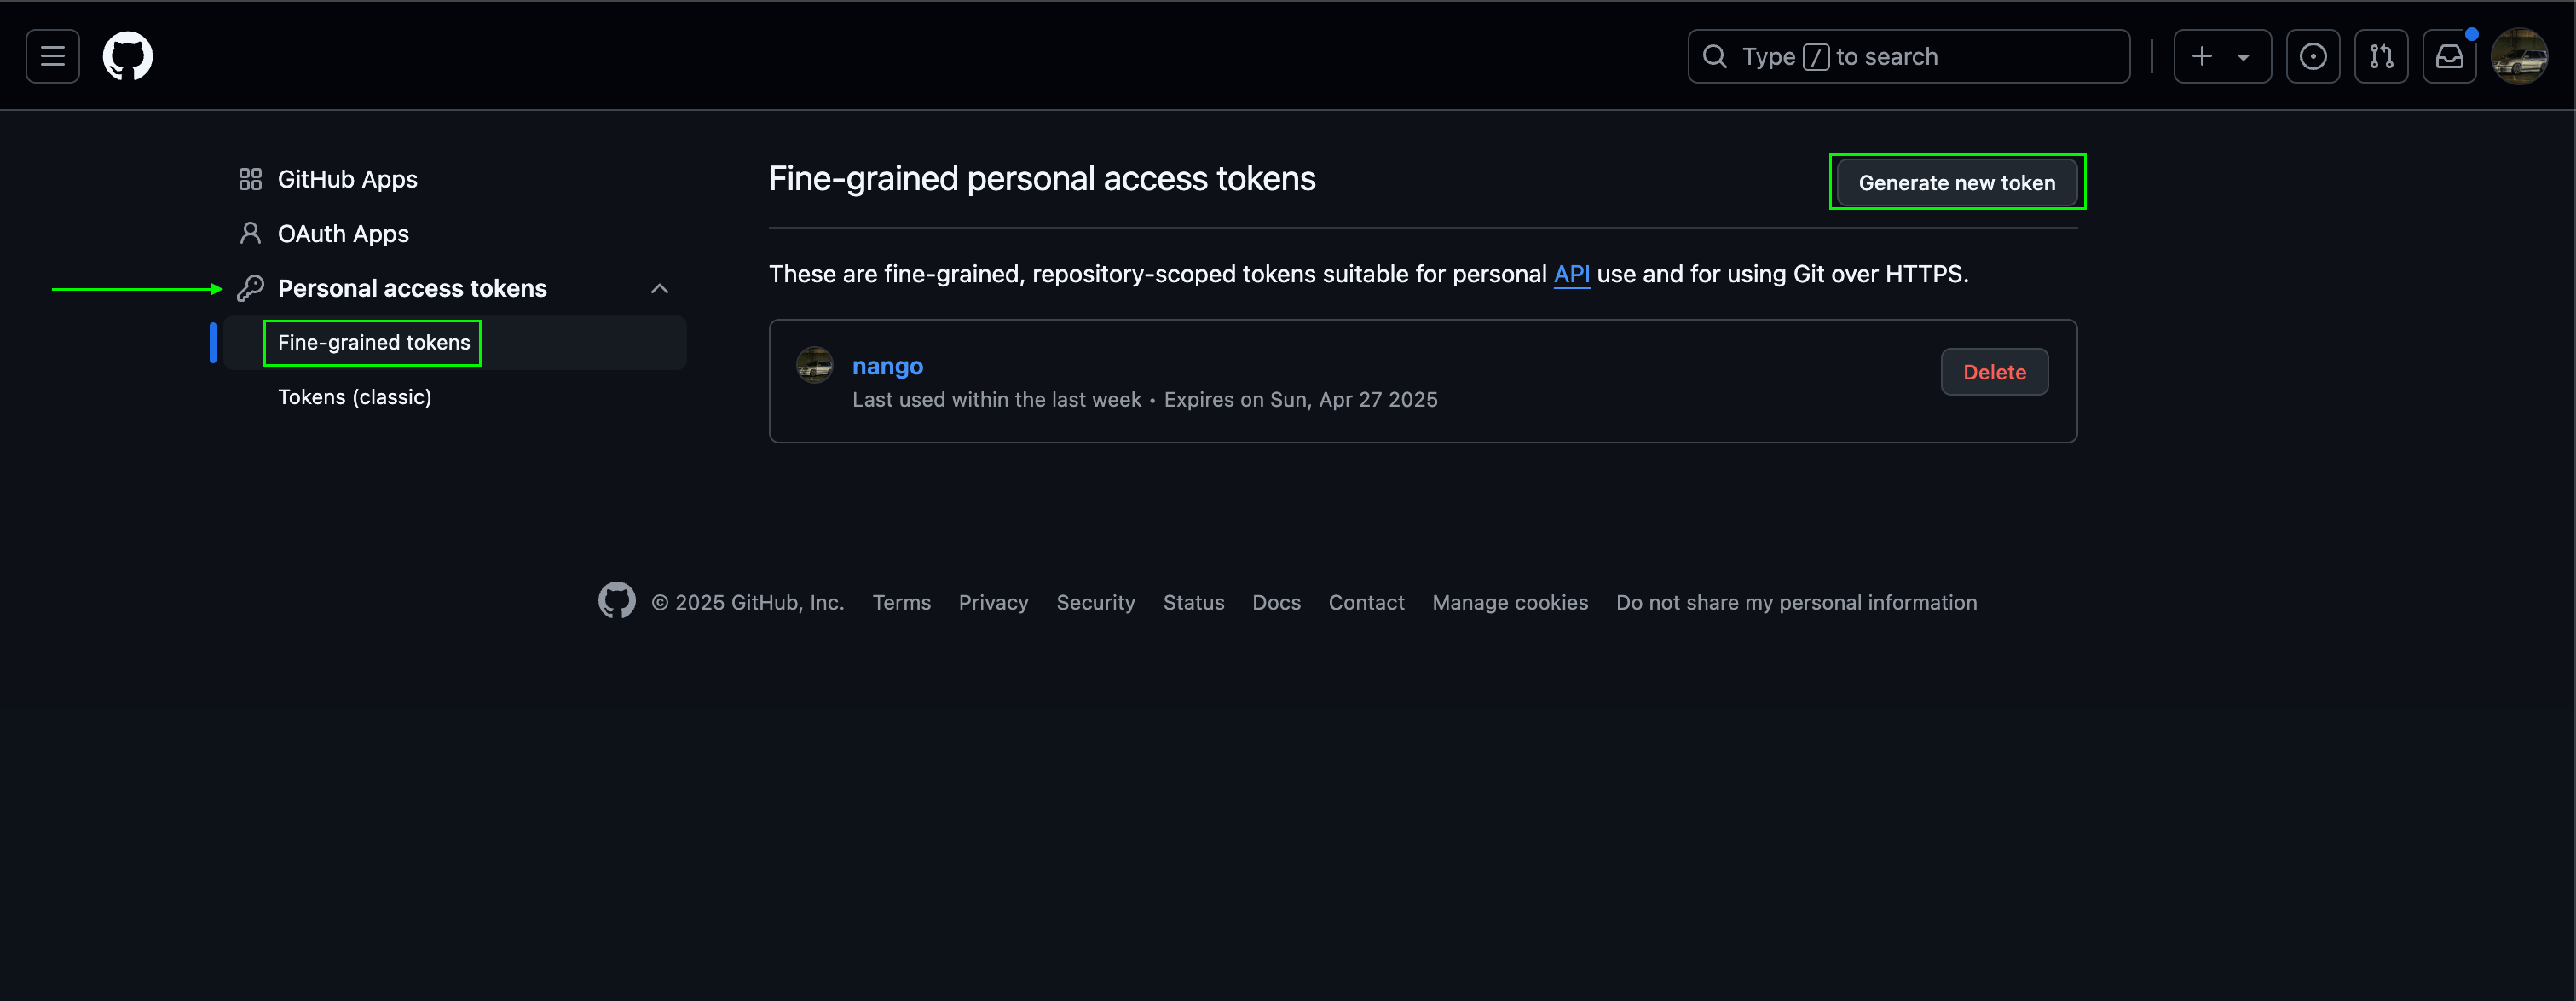Open the hamburger navigation menu

click(52, 56)
